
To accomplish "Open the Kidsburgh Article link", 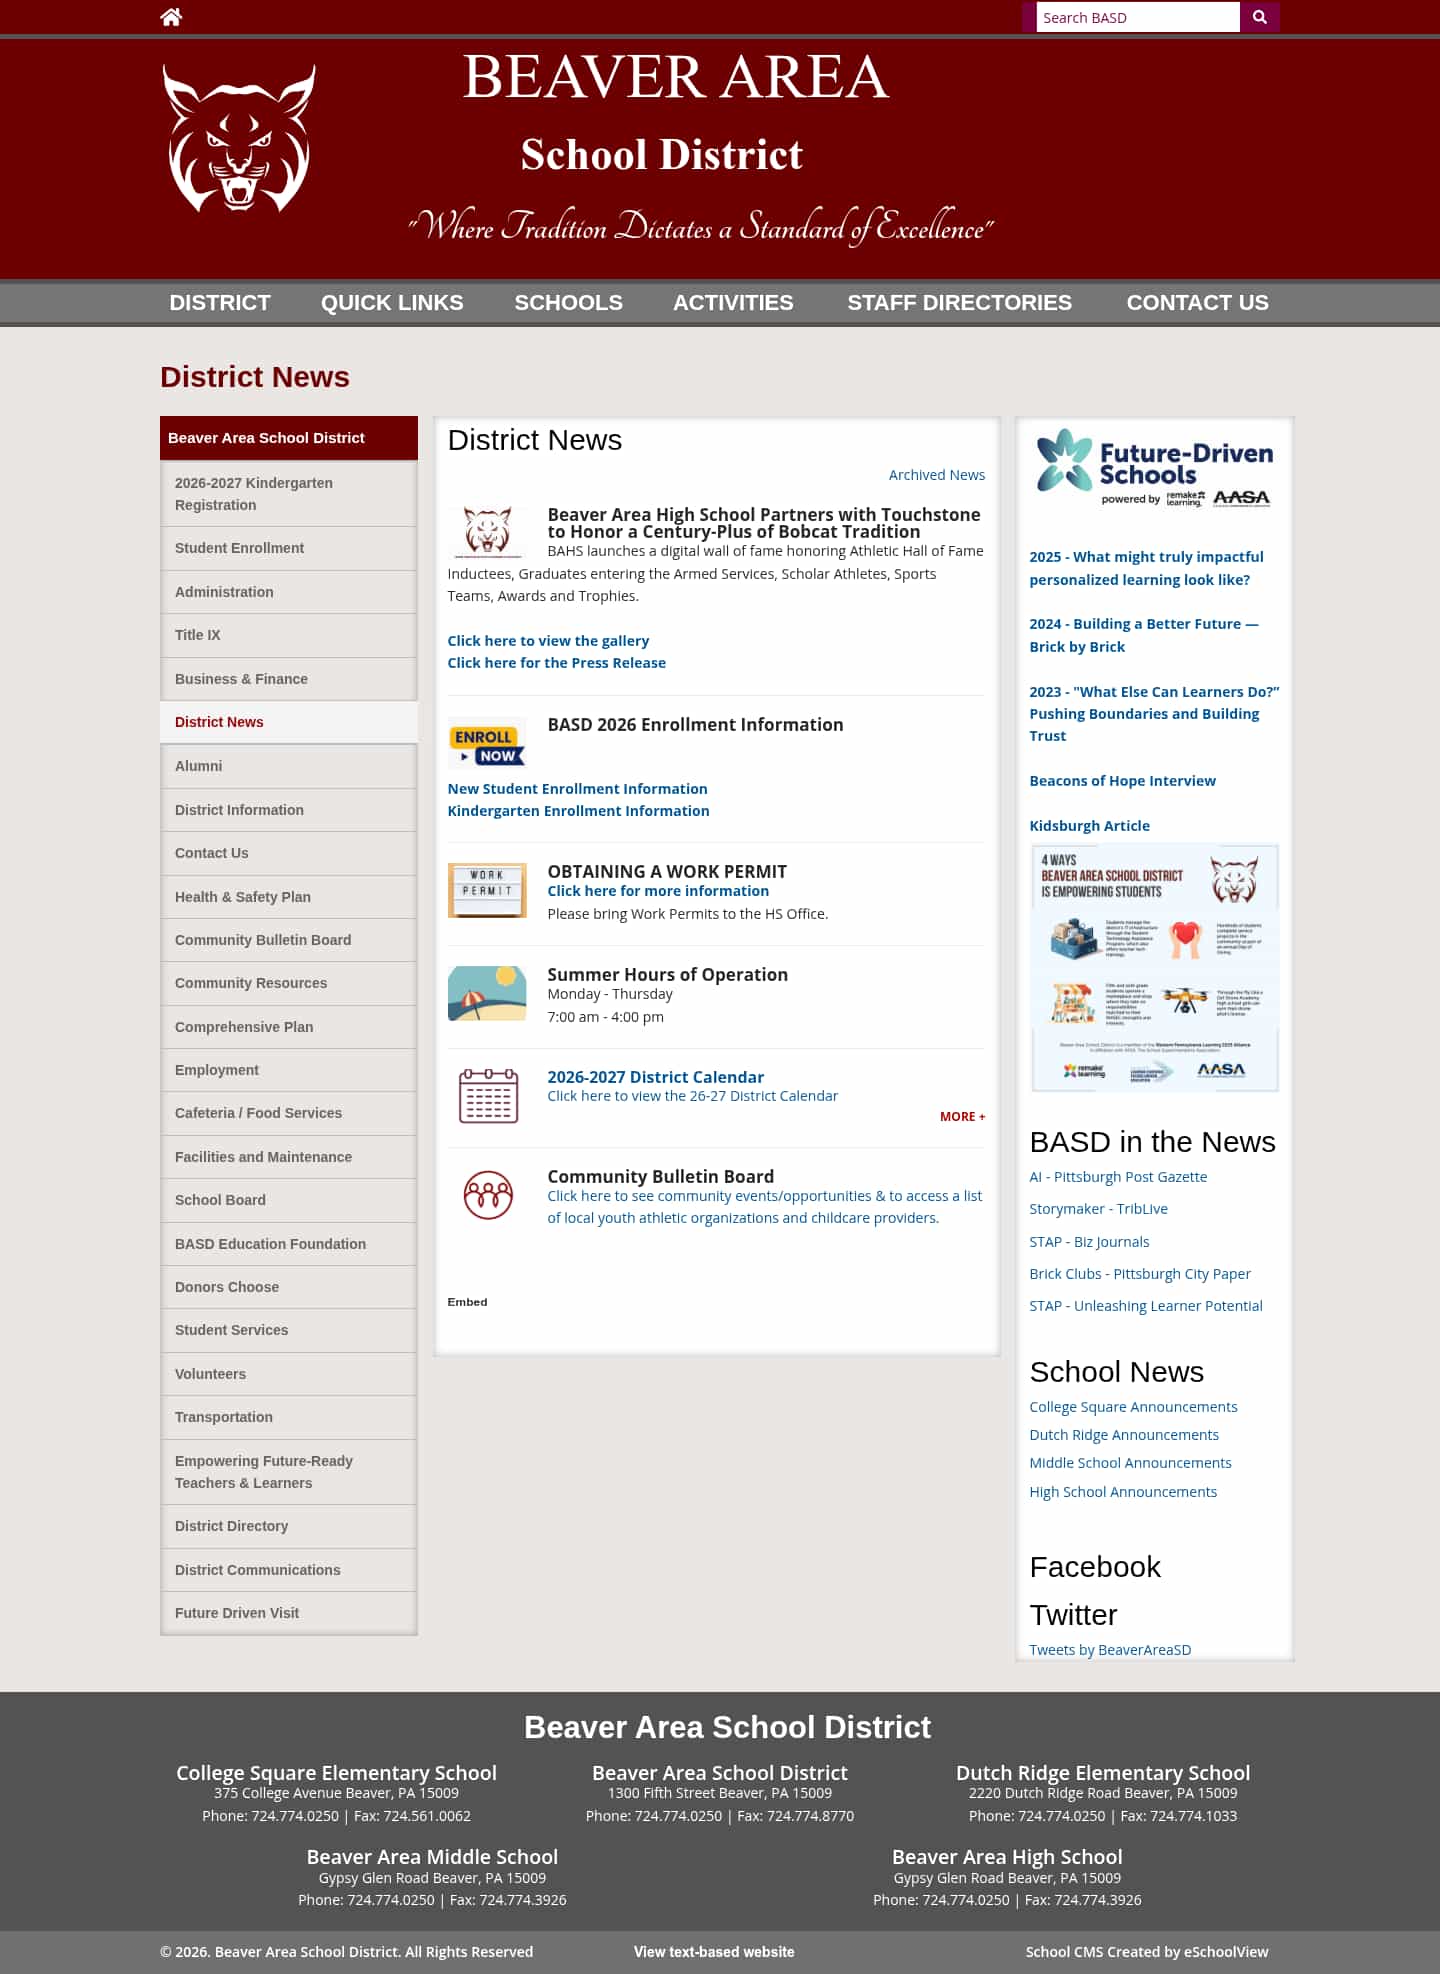I will click(x=1089, y=826).
